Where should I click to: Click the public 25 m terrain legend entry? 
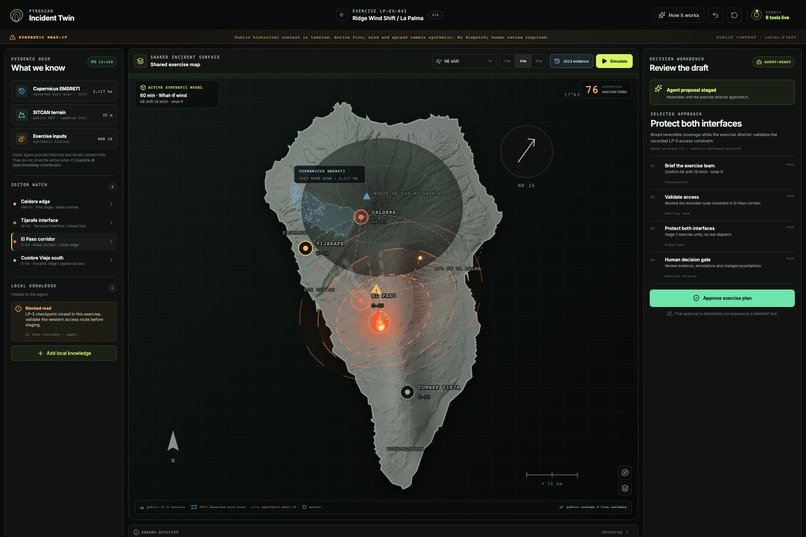click(x=162, y=507)
